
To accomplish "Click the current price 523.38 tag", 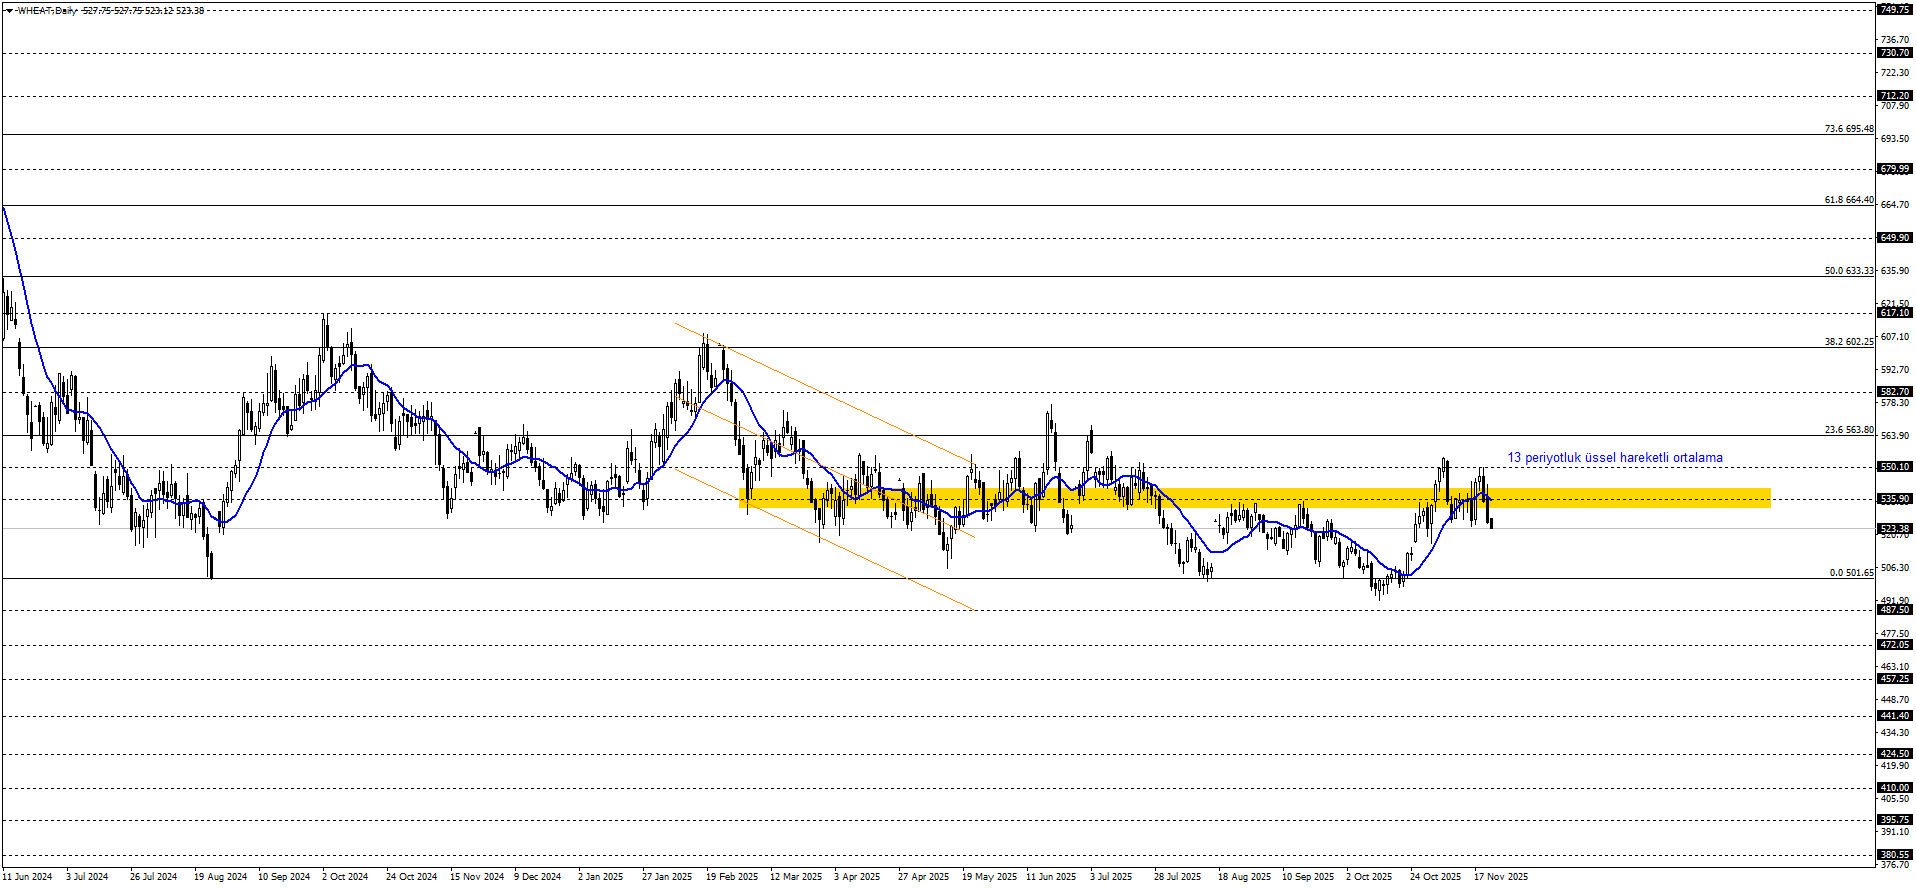I will [x=1894, y=528].
